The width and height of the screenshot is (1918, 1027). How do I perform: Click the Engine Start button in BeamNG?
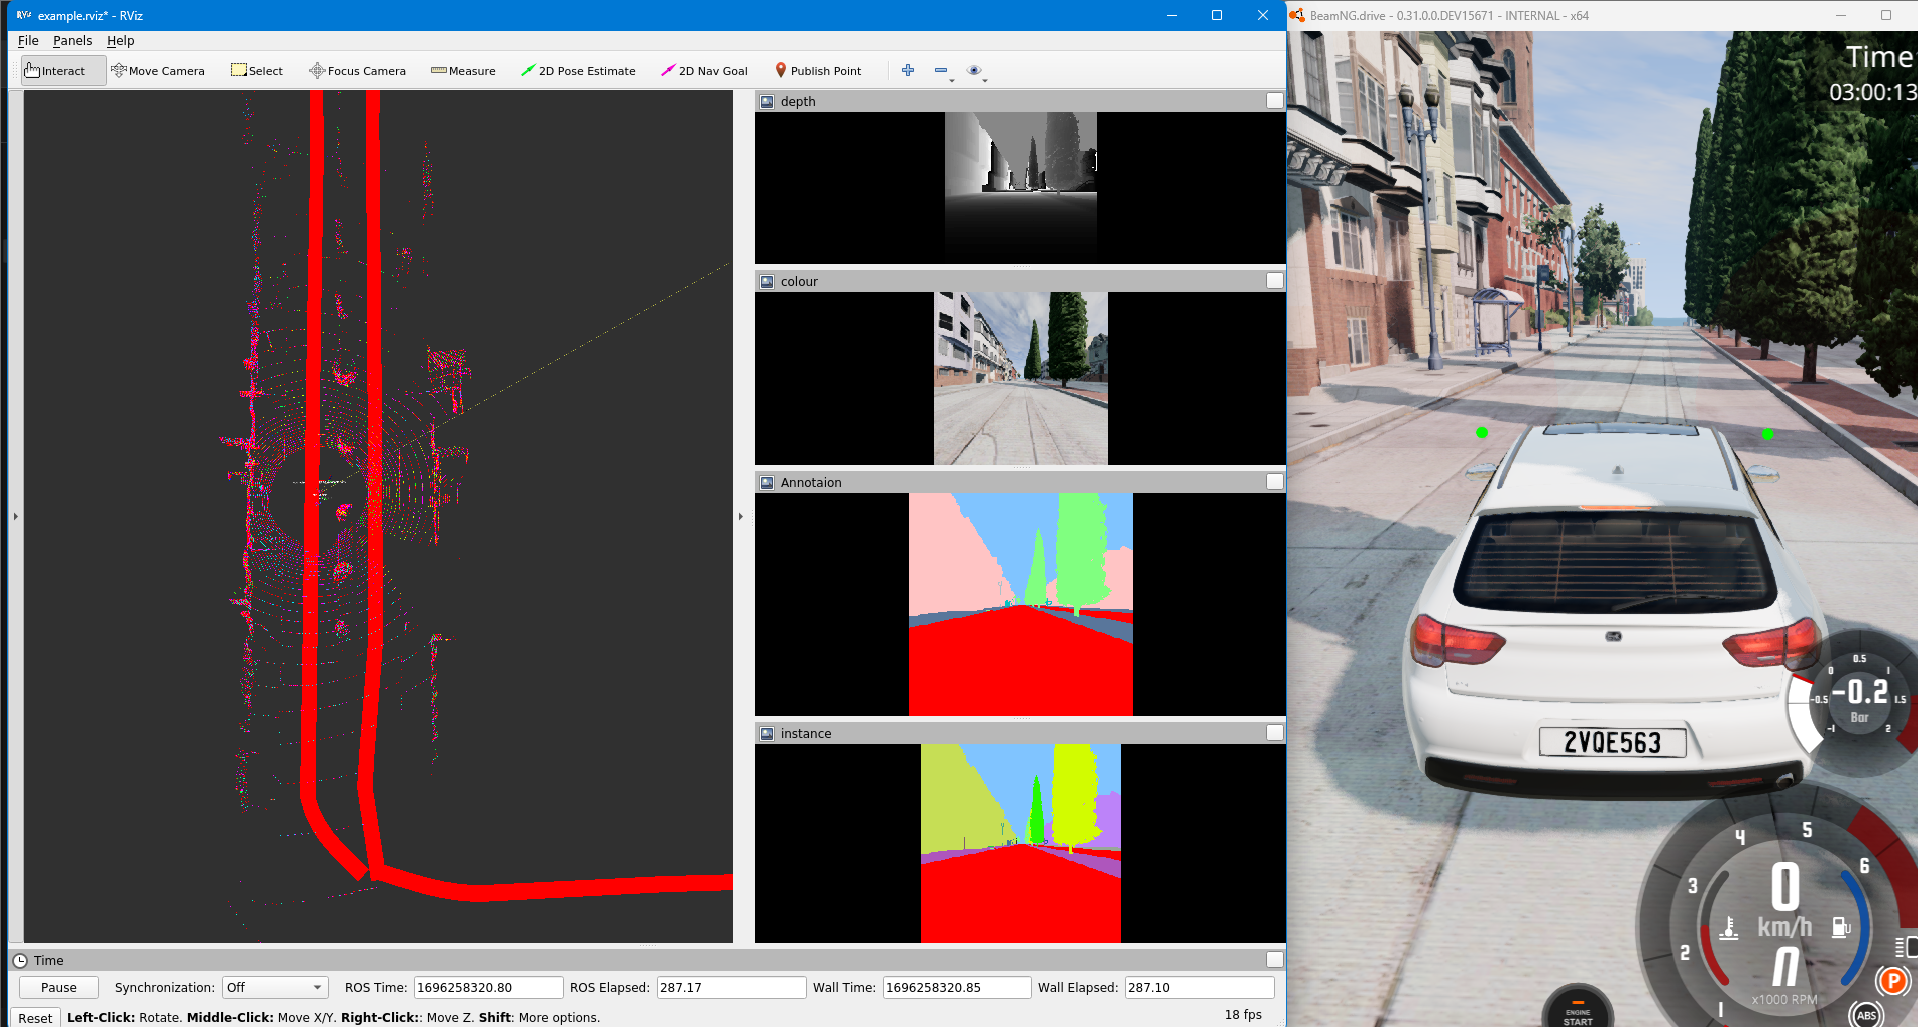tap(1578, 1007)
